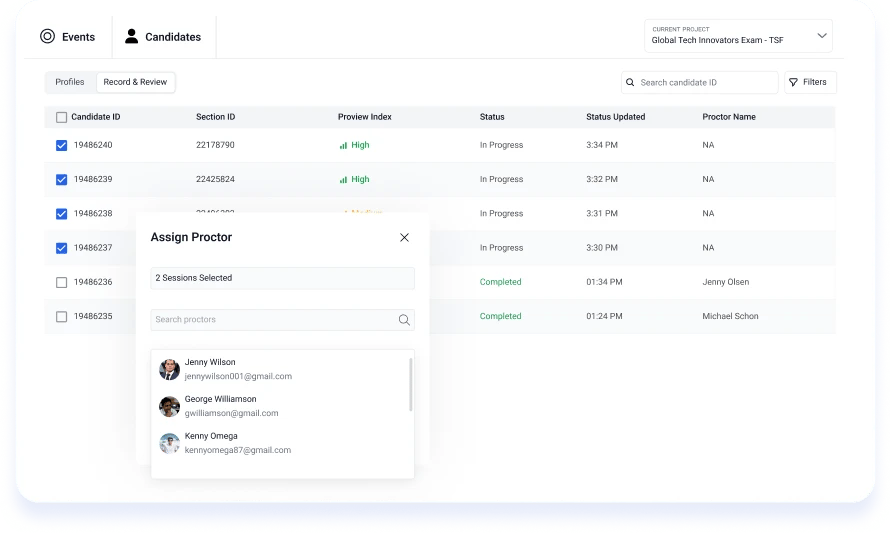890x533 pixels.
Task: Click proctor name Jenny Olsen
Action: 725,282
